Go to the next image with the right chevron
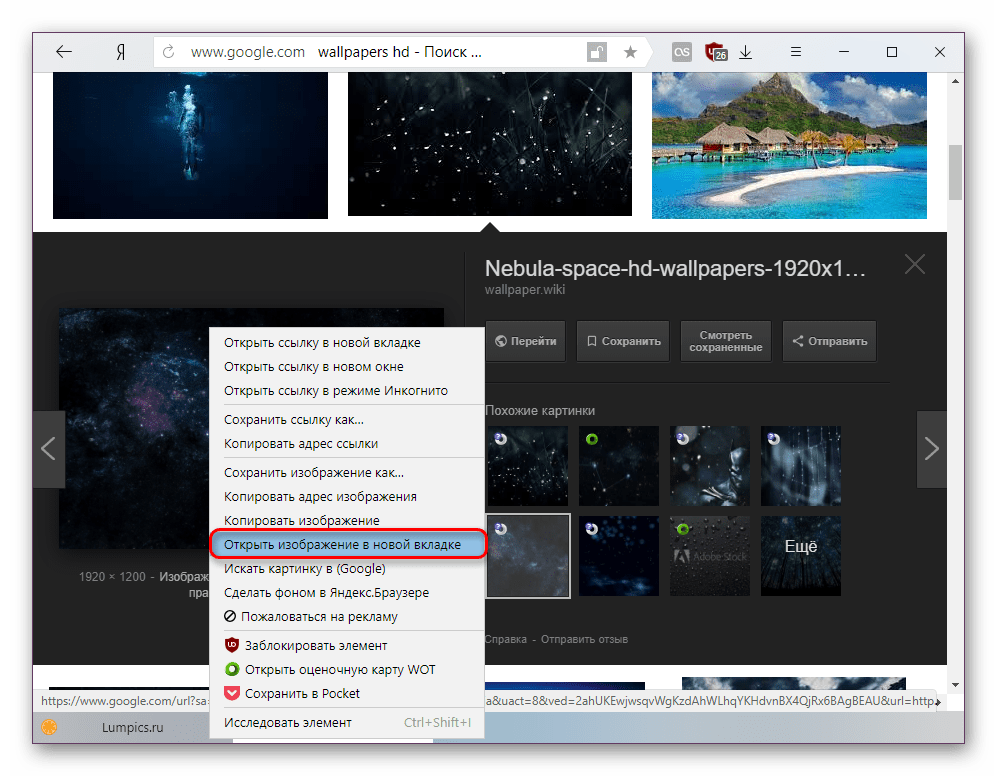This screenshot has width=997, height=776. point(931,449)
